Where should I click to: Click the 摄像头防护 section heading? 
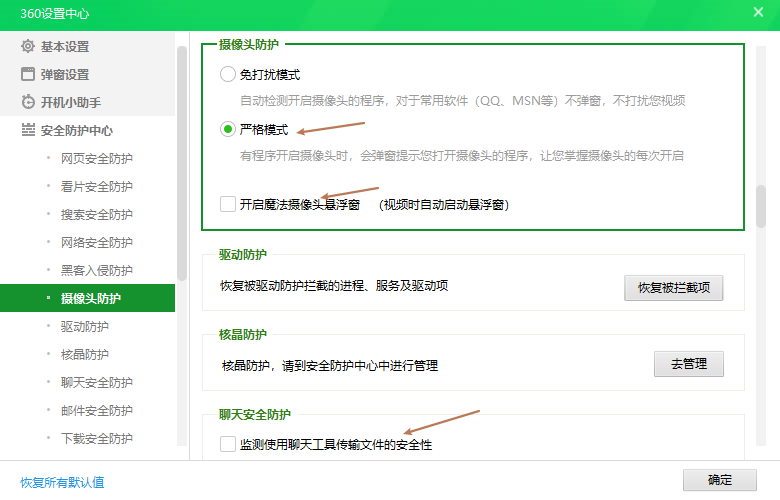click(x=249, y=44)
